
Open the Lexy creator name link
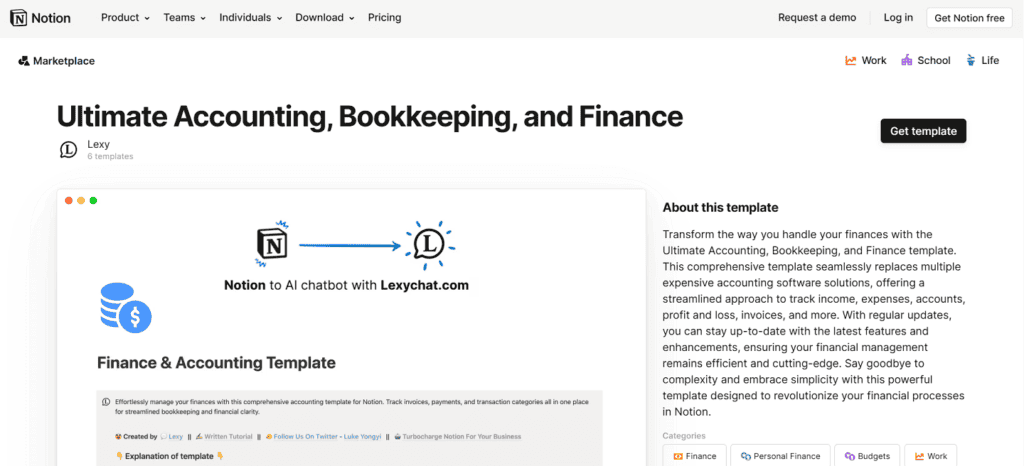(98, 144)
